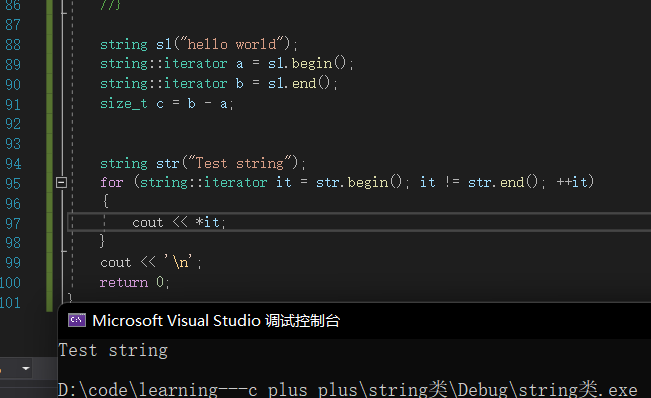
Task: Click the debug console window icon
Action: click(x=77, y=320)
